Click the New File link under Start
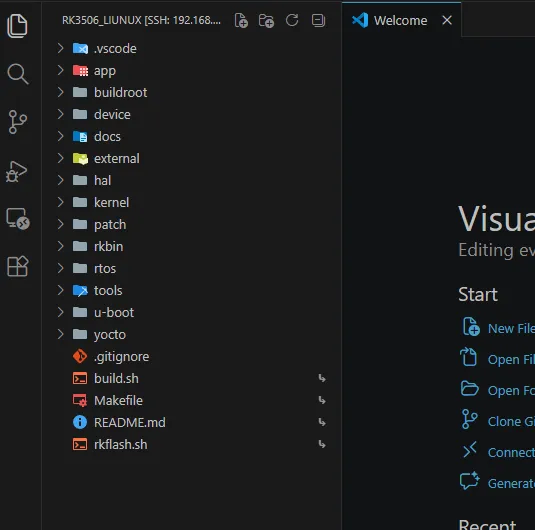The width and height of the screenshot is (535, 530). (511, 328)
